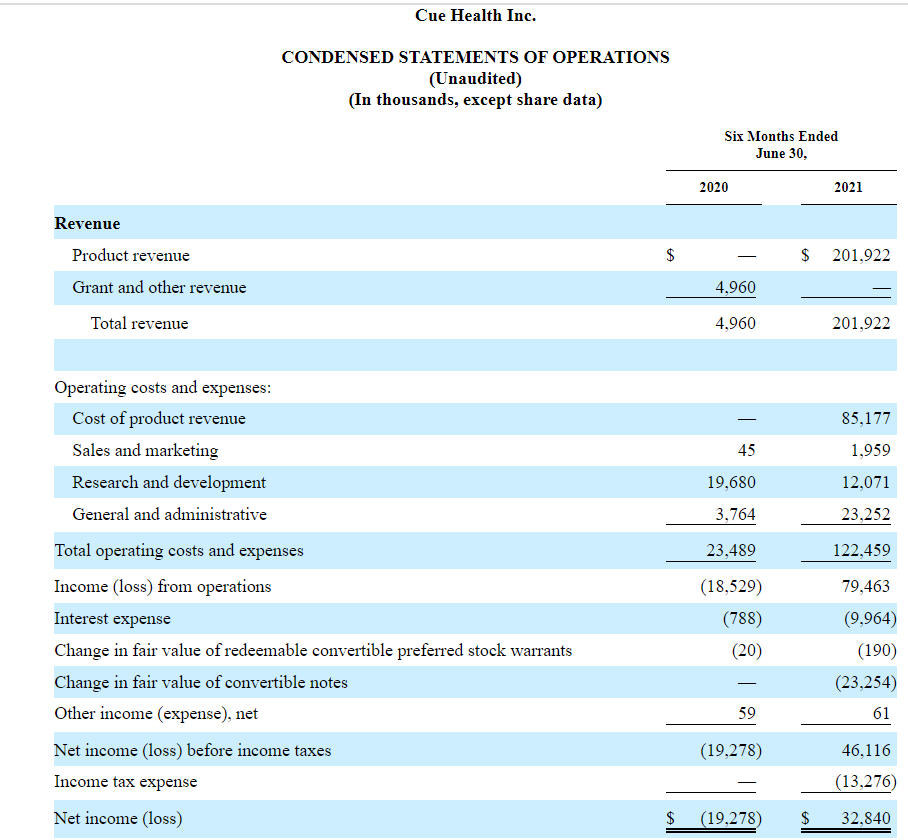Click Total revenue 2020 value 4,960
Image resolution: width=908 pixels, height=840 pixels.
click(x=735, y=324)
